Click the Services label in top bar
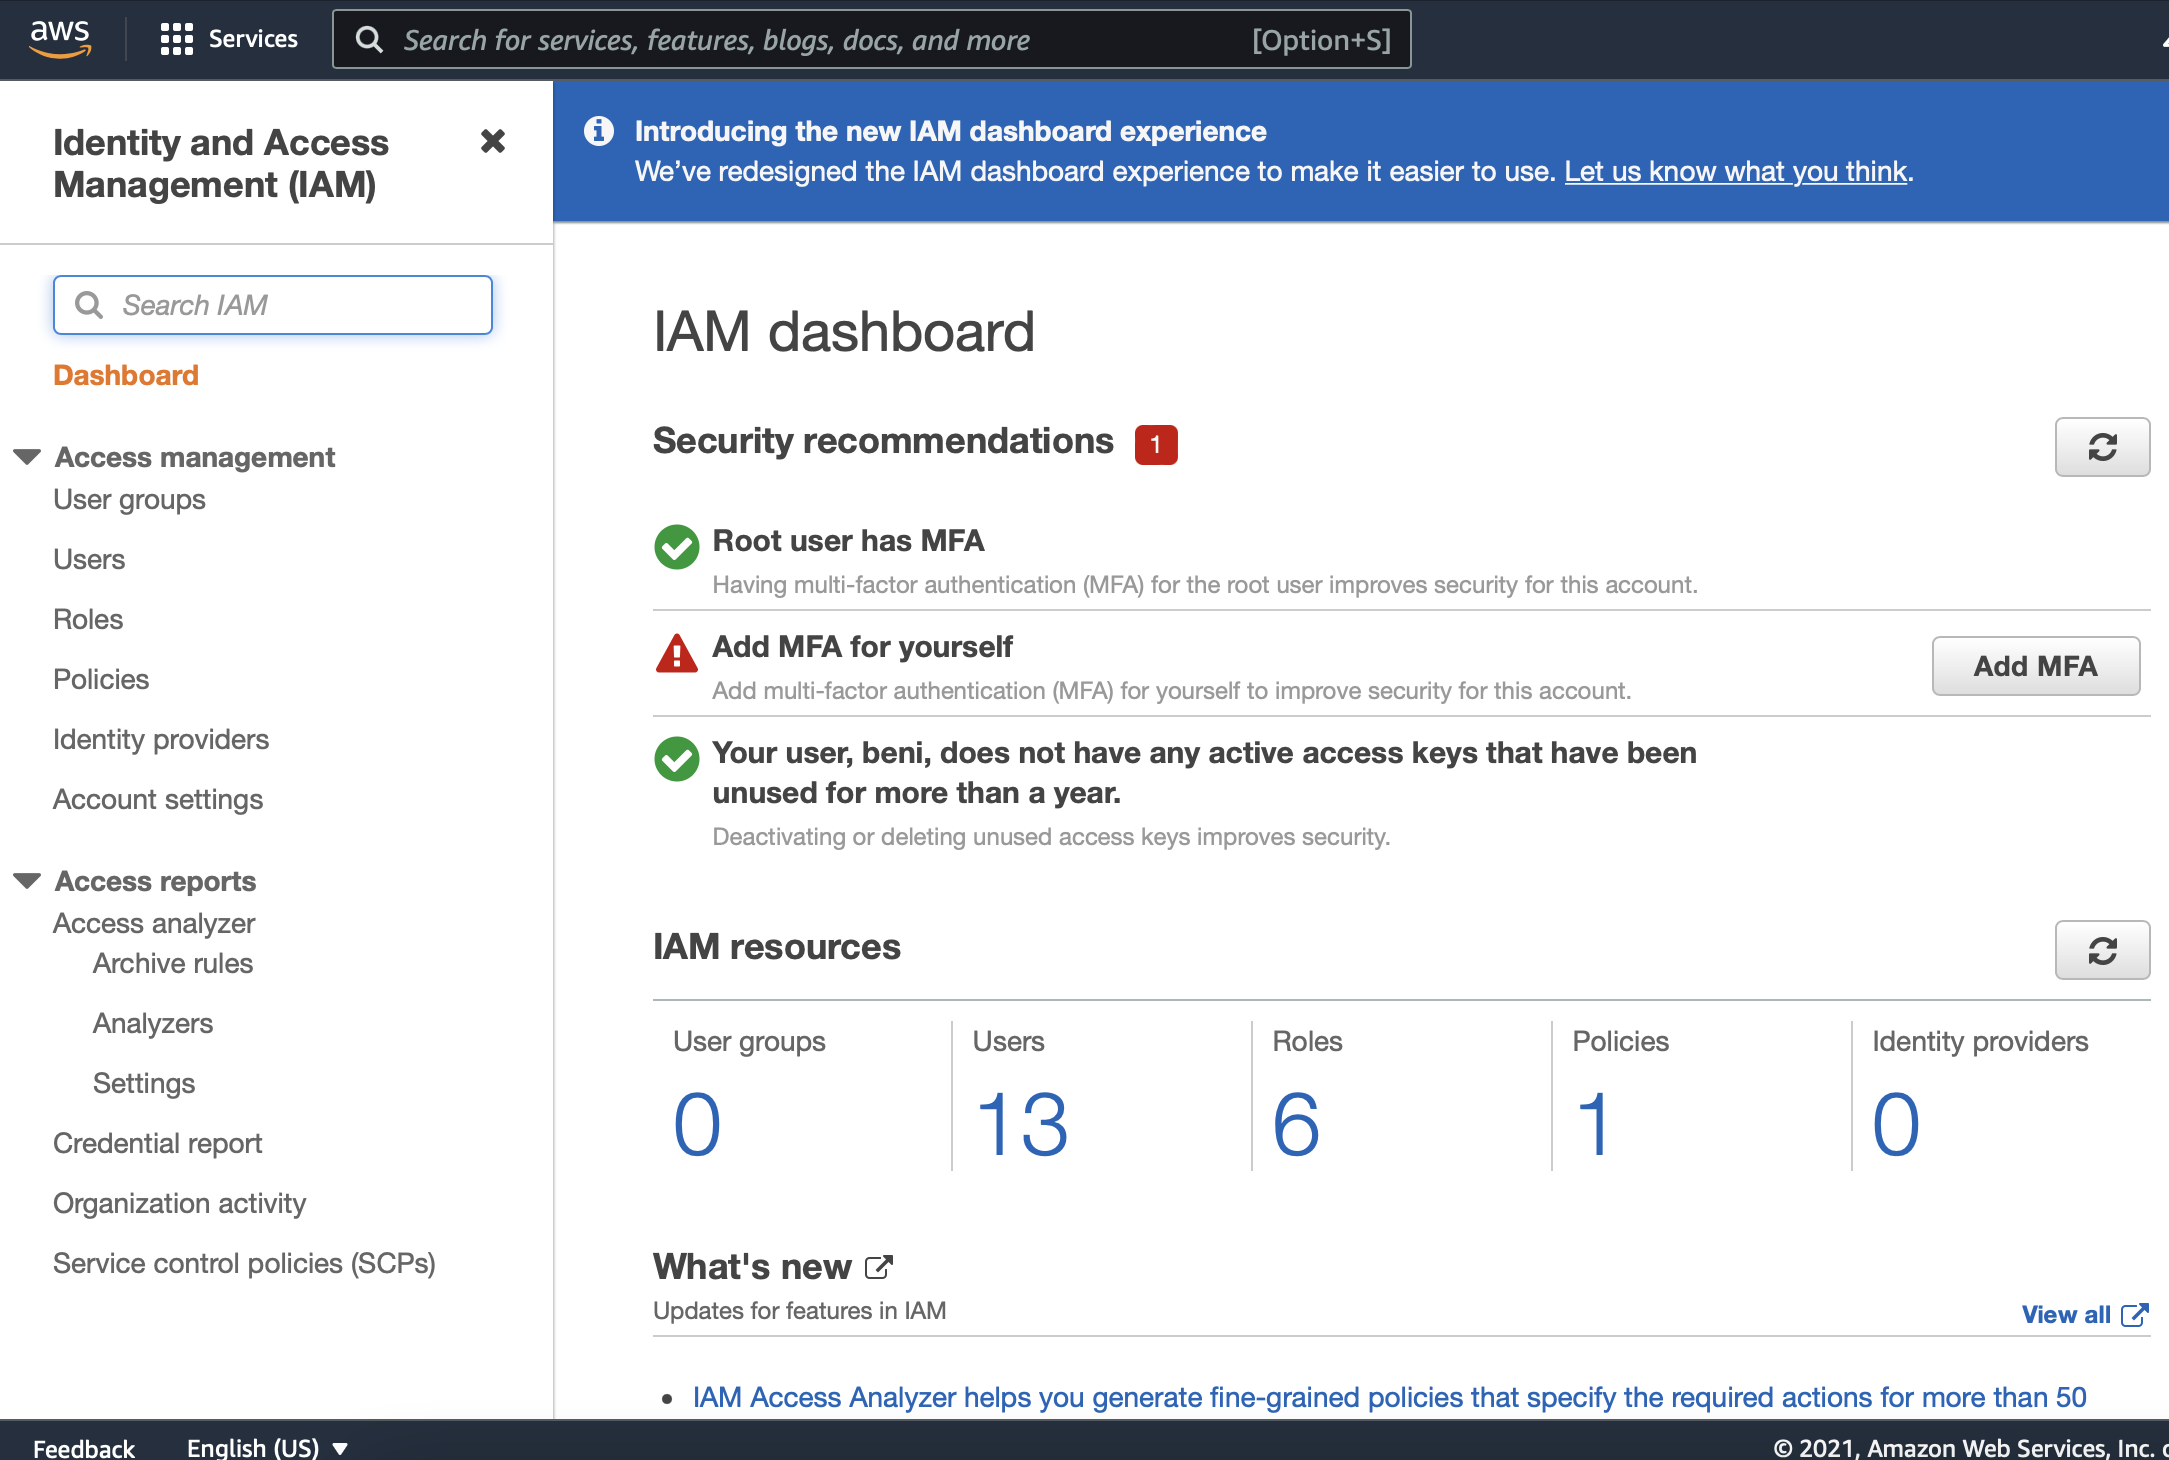 [253, 39]
